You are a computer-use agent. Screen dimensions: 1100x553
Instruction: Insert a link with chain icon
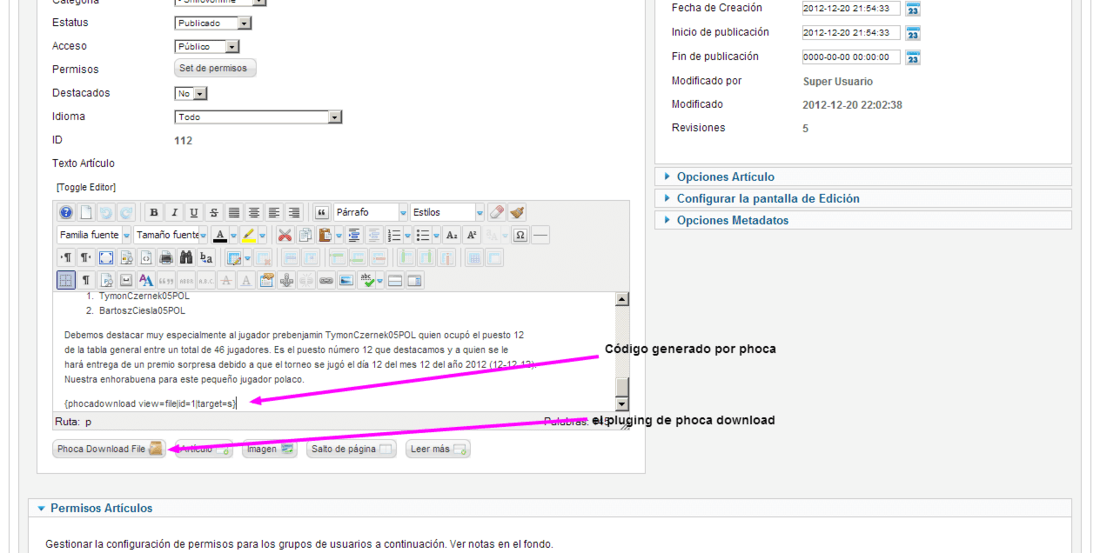click(326, 281)
